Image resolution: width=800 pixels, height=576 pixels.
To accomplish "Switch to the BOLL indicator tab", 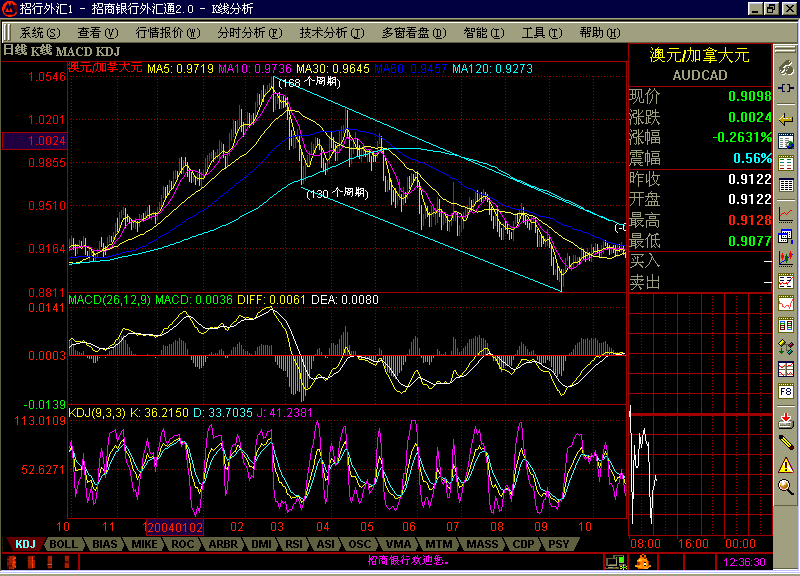I will (x=63, y=544).
